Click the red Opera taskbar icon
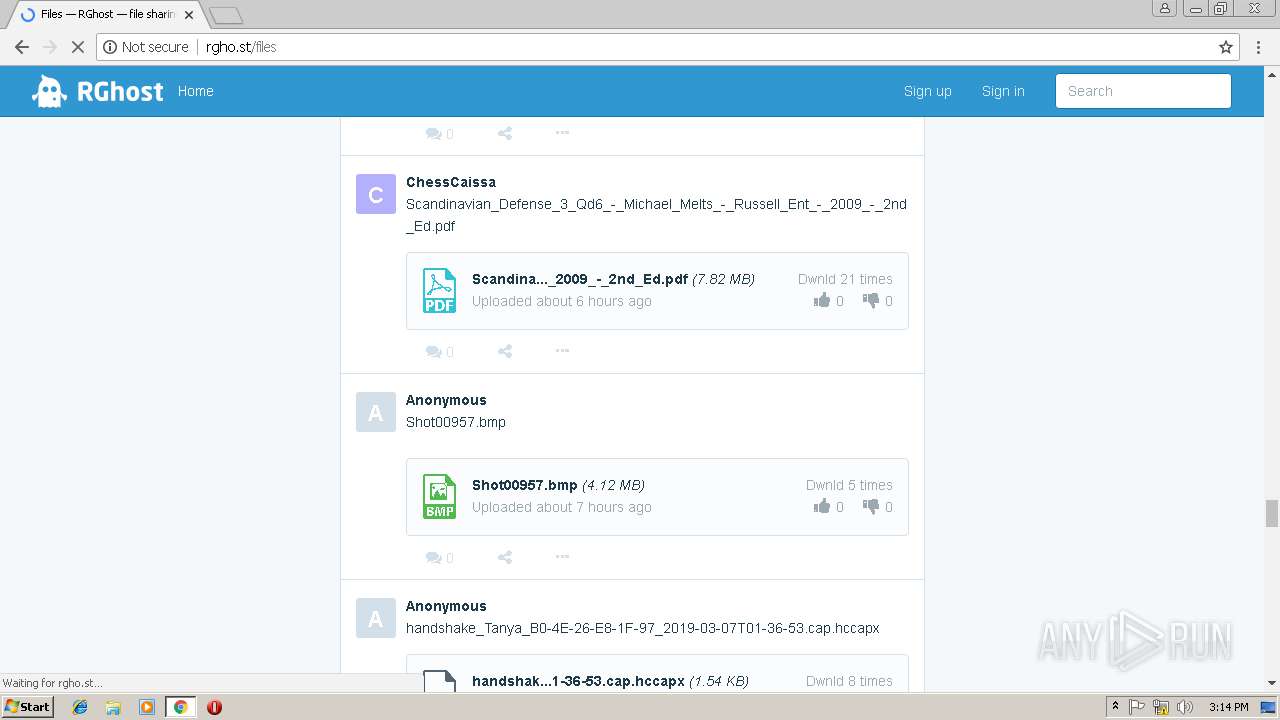The width and height of the screenshot is (1280, 720). tap(214, 707)
